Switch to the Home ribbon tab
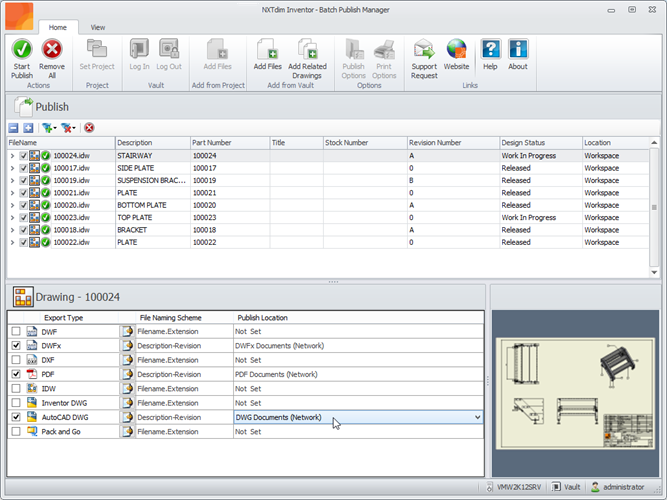667x500 pixels. click(58, 27)
